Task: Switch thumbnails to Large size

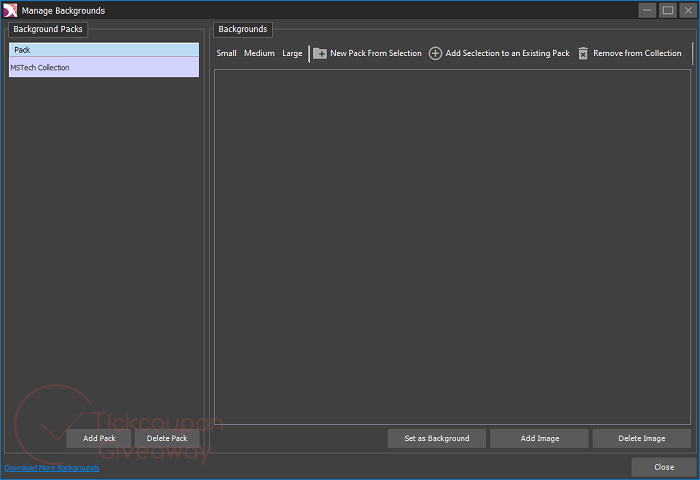Action: (x=292, y=53)
